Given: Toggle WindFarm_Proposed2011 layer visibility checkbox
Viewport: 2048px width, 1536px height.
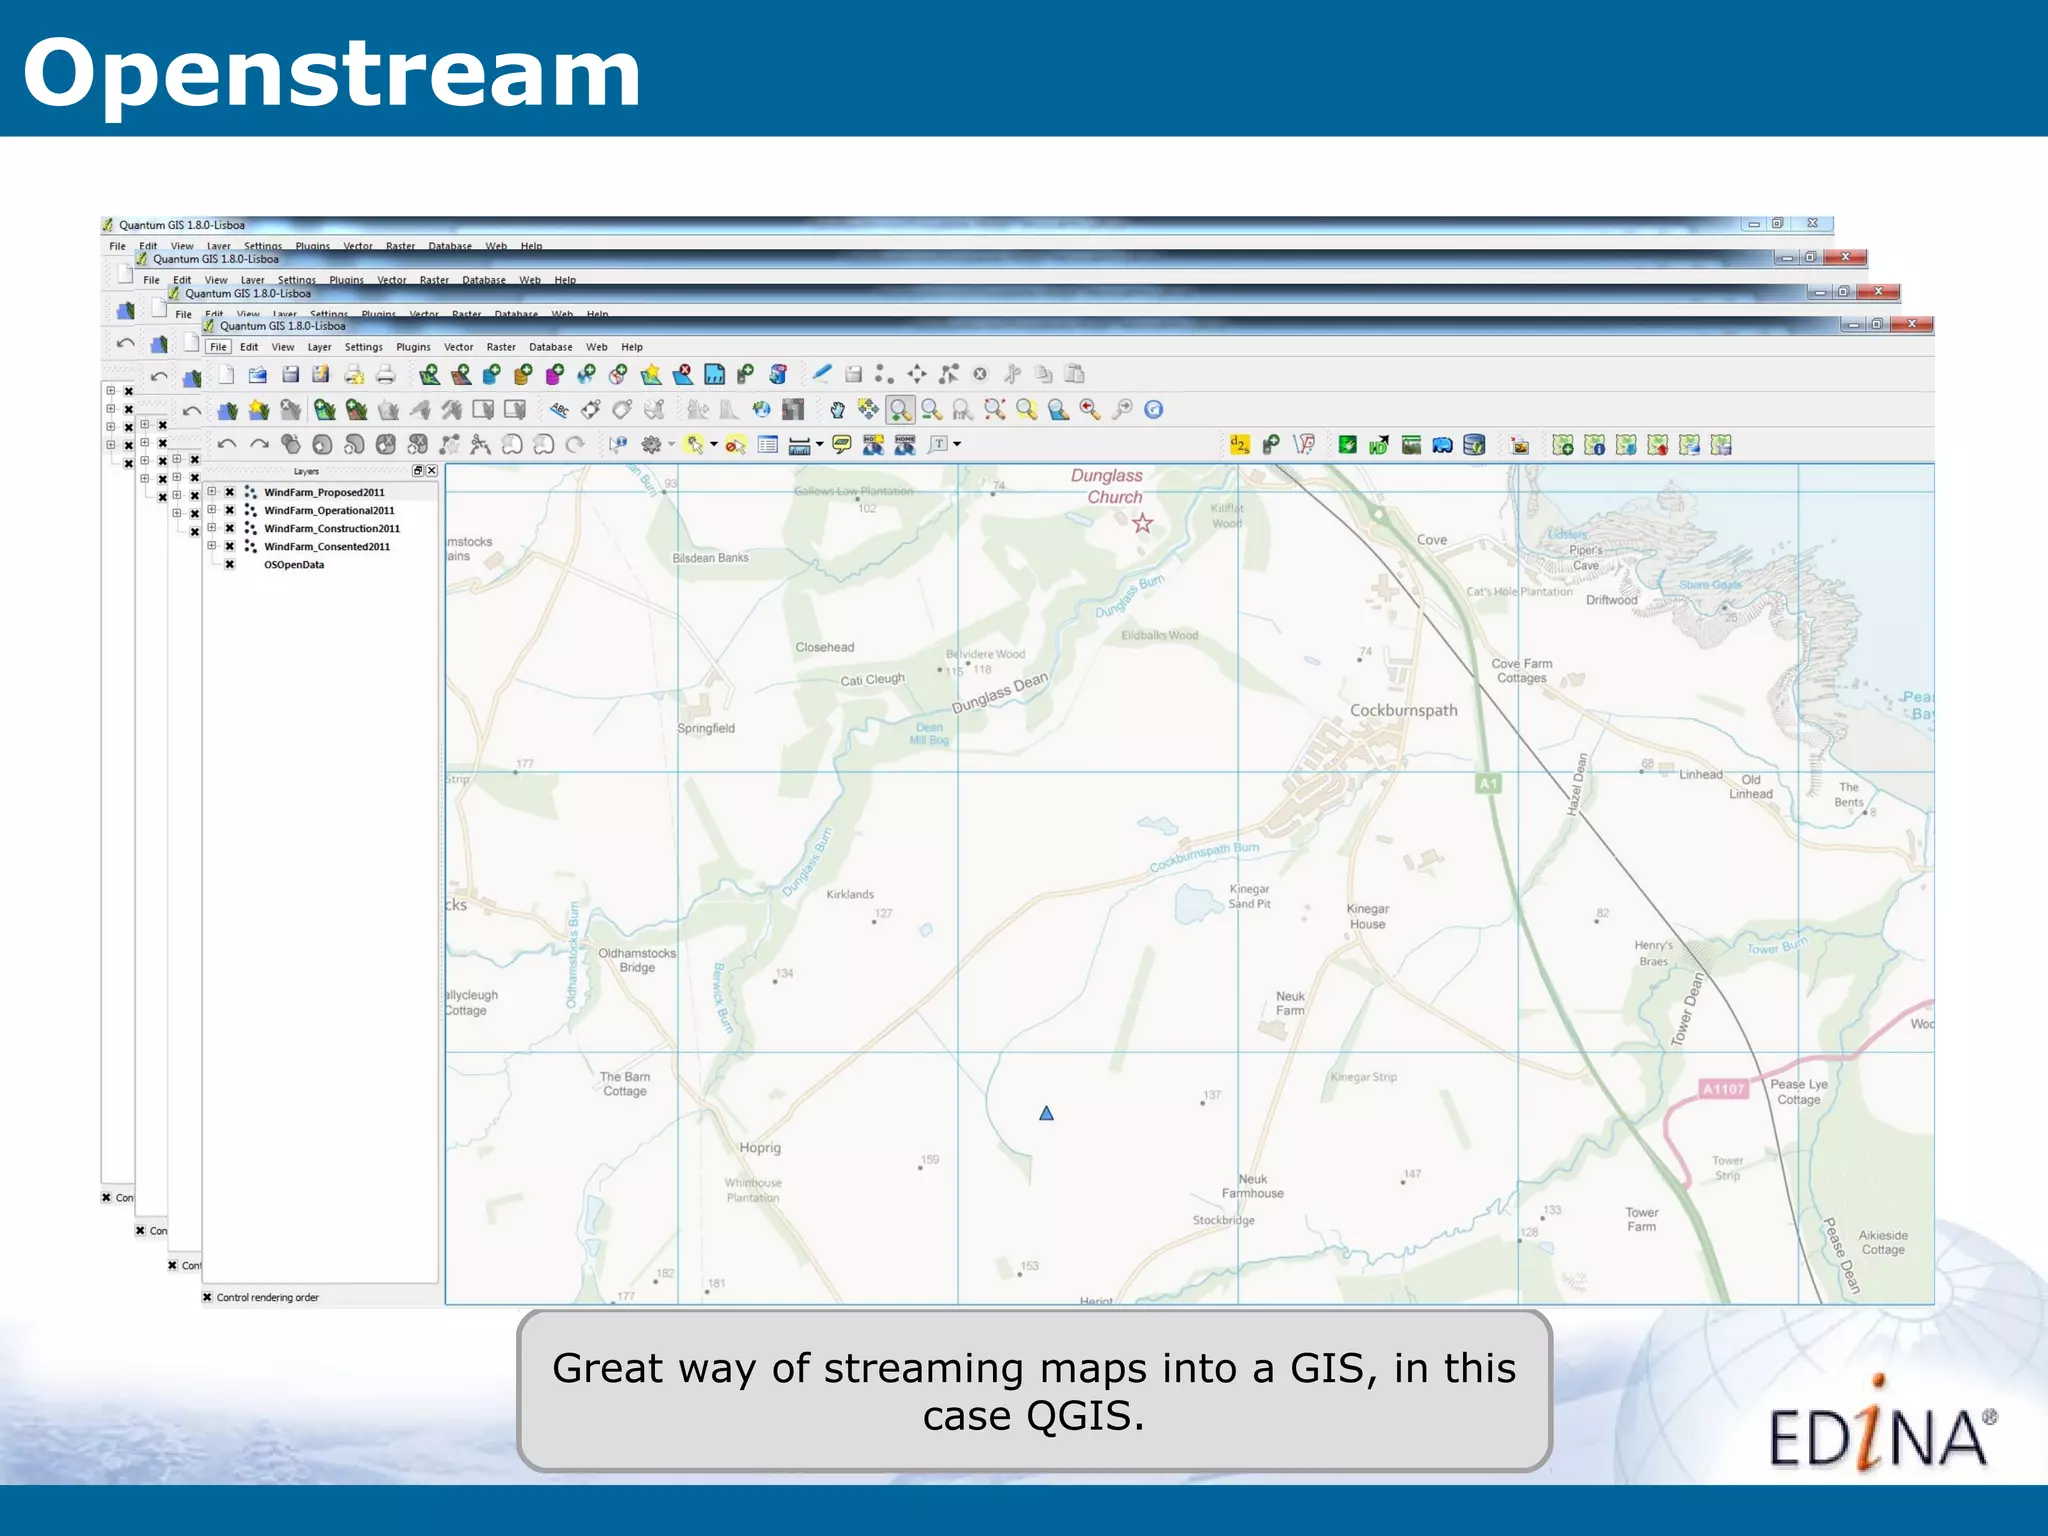Looking at the screenshot, I should (230, 492).
